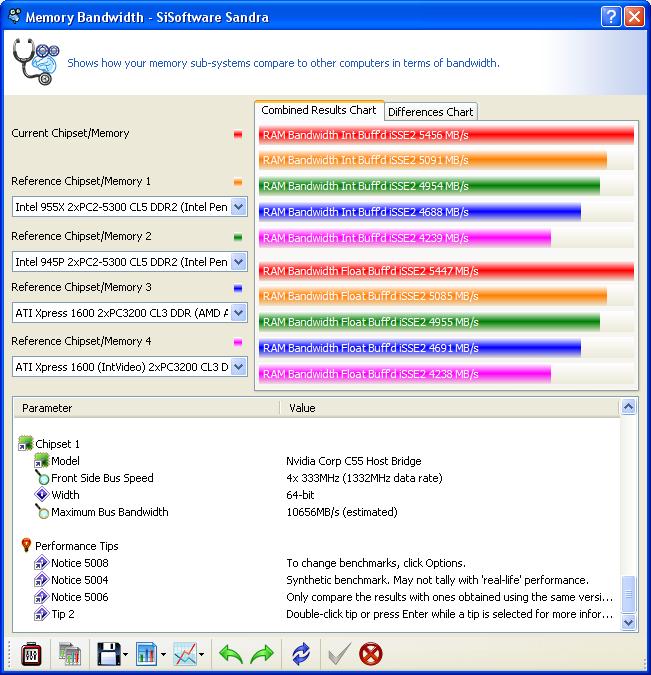Click the 'Synthetic benchmark' notice text

click(437, 580)
